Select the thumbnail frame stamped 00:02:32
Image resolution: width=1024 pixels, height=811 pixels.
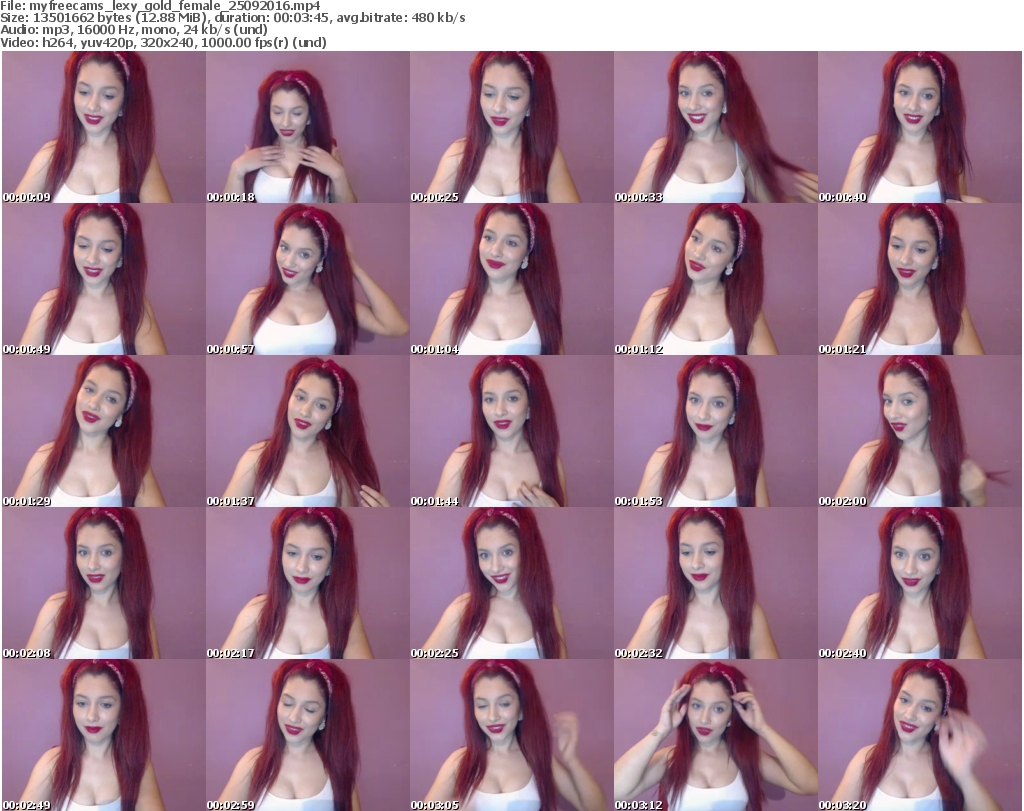coord(716,583)
